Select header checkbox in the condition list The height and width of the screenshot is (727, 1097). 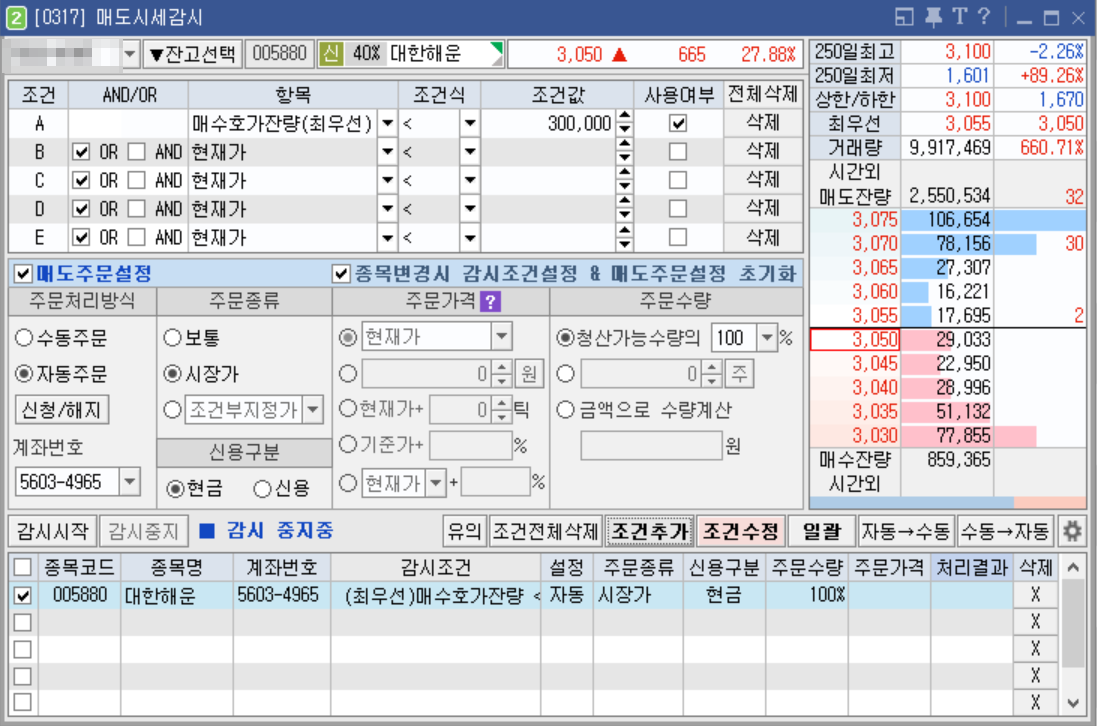click(23, 567)
